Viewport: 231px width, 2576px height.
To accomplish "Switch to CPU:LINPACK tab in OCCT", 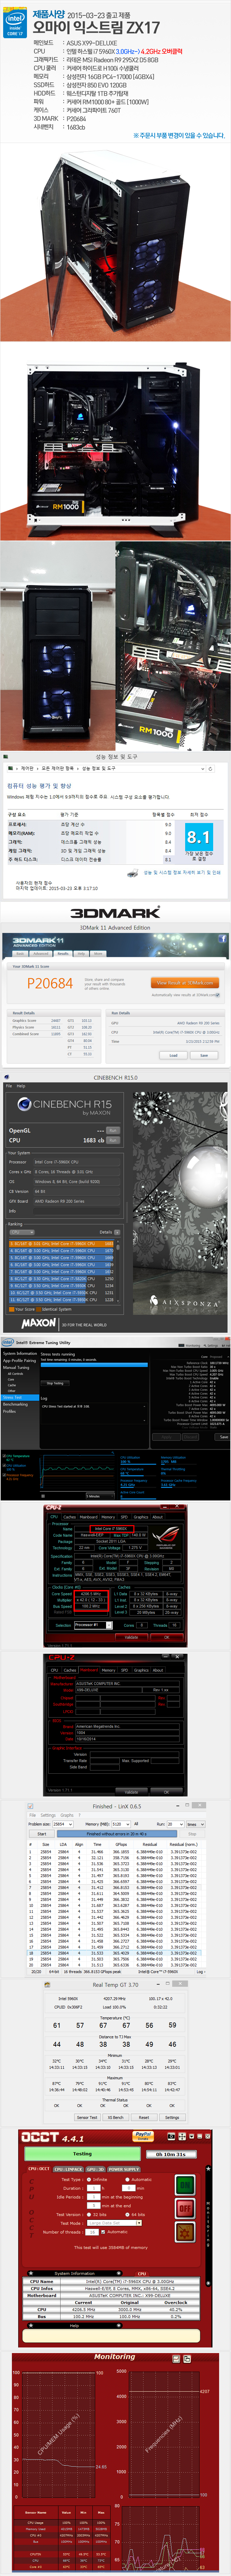I will coord(68,2169).
